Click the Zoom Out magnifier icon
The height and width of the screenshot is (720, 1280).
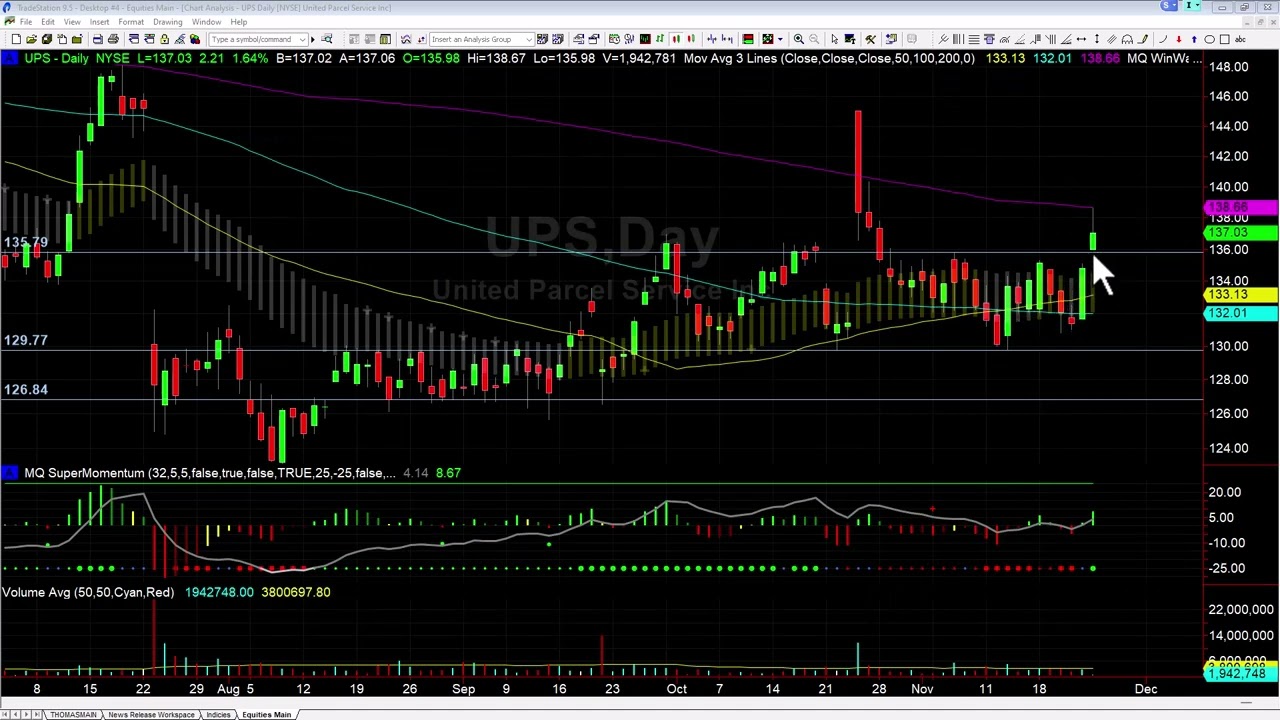coord(814,39)
